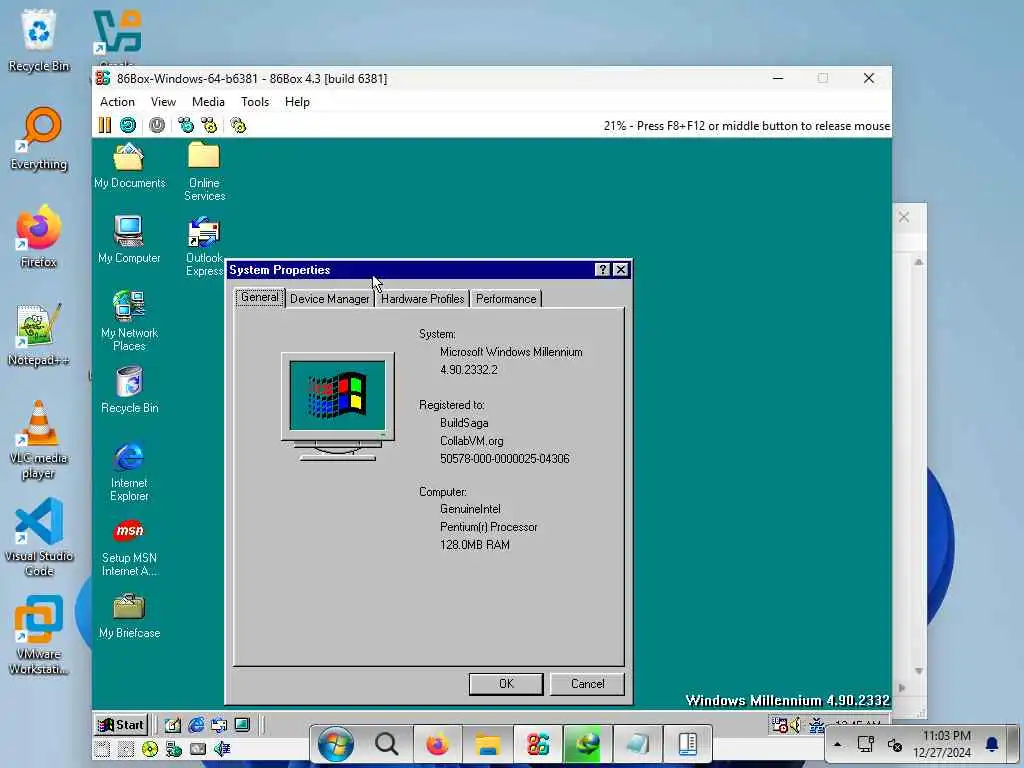Click the CD-ROM icon in the 86Box status bar
This screenshot has width=1024, height=768.
pyautogui.click(x=150, y=749)
